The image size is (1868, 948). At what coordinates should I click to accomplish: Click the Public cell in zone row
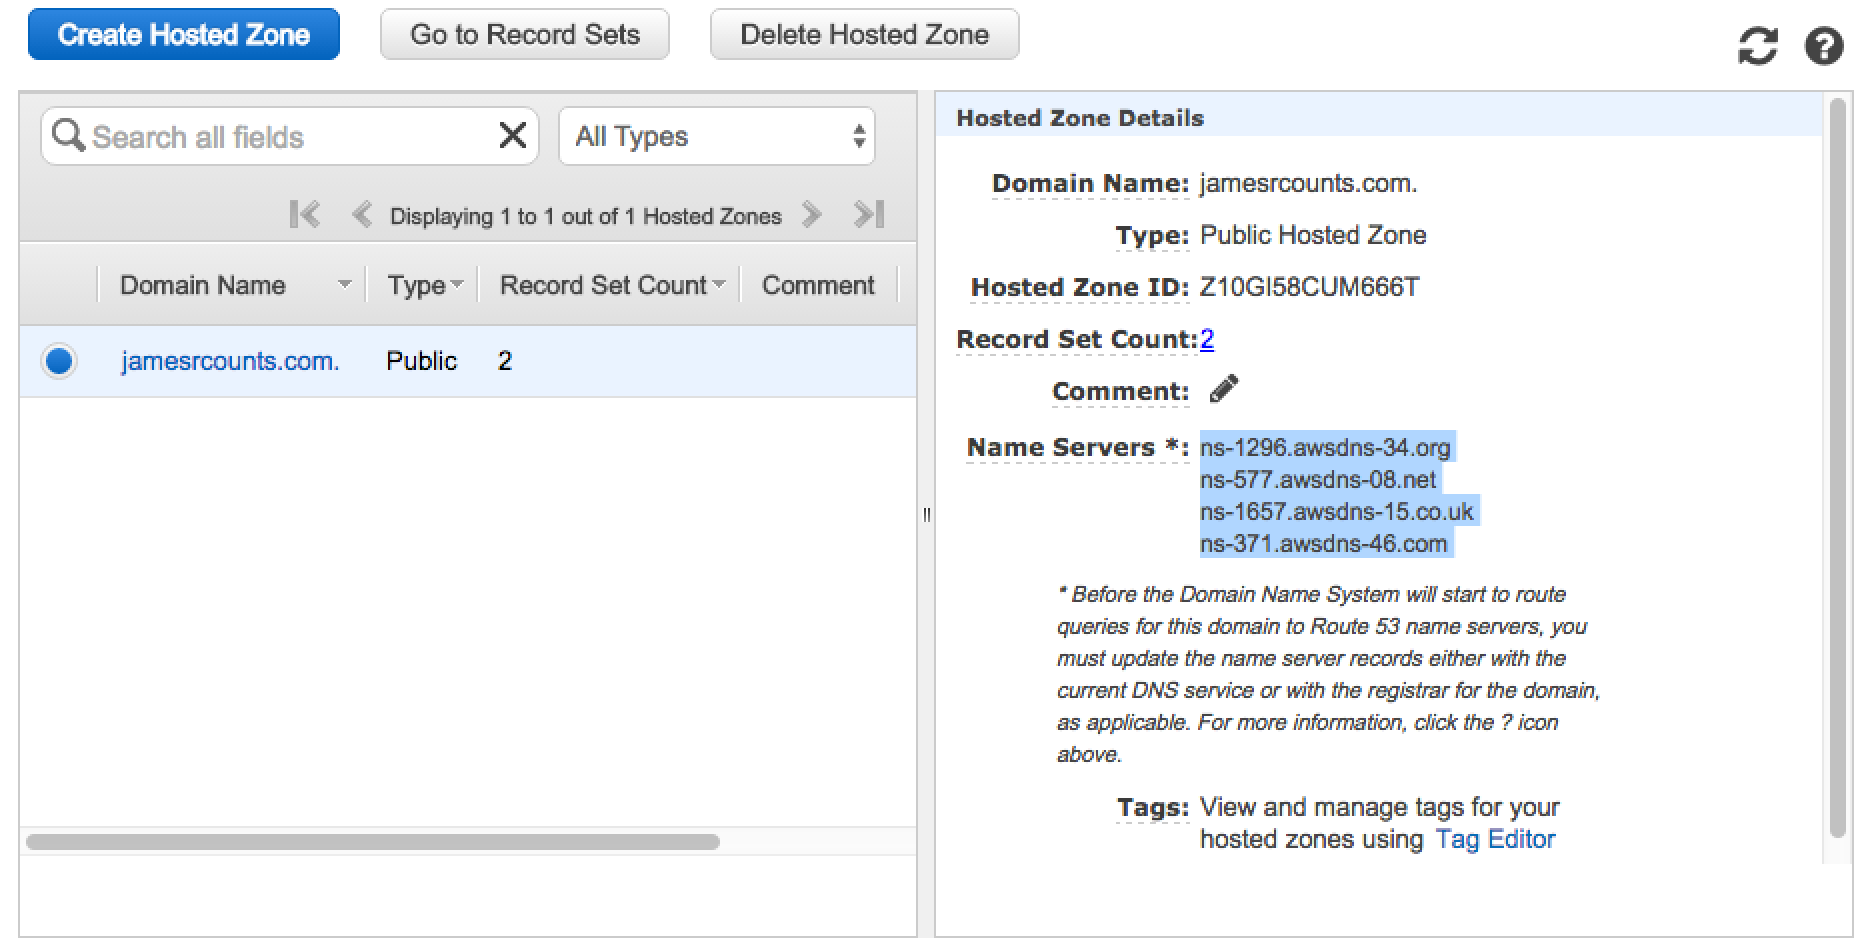(421, 361)
